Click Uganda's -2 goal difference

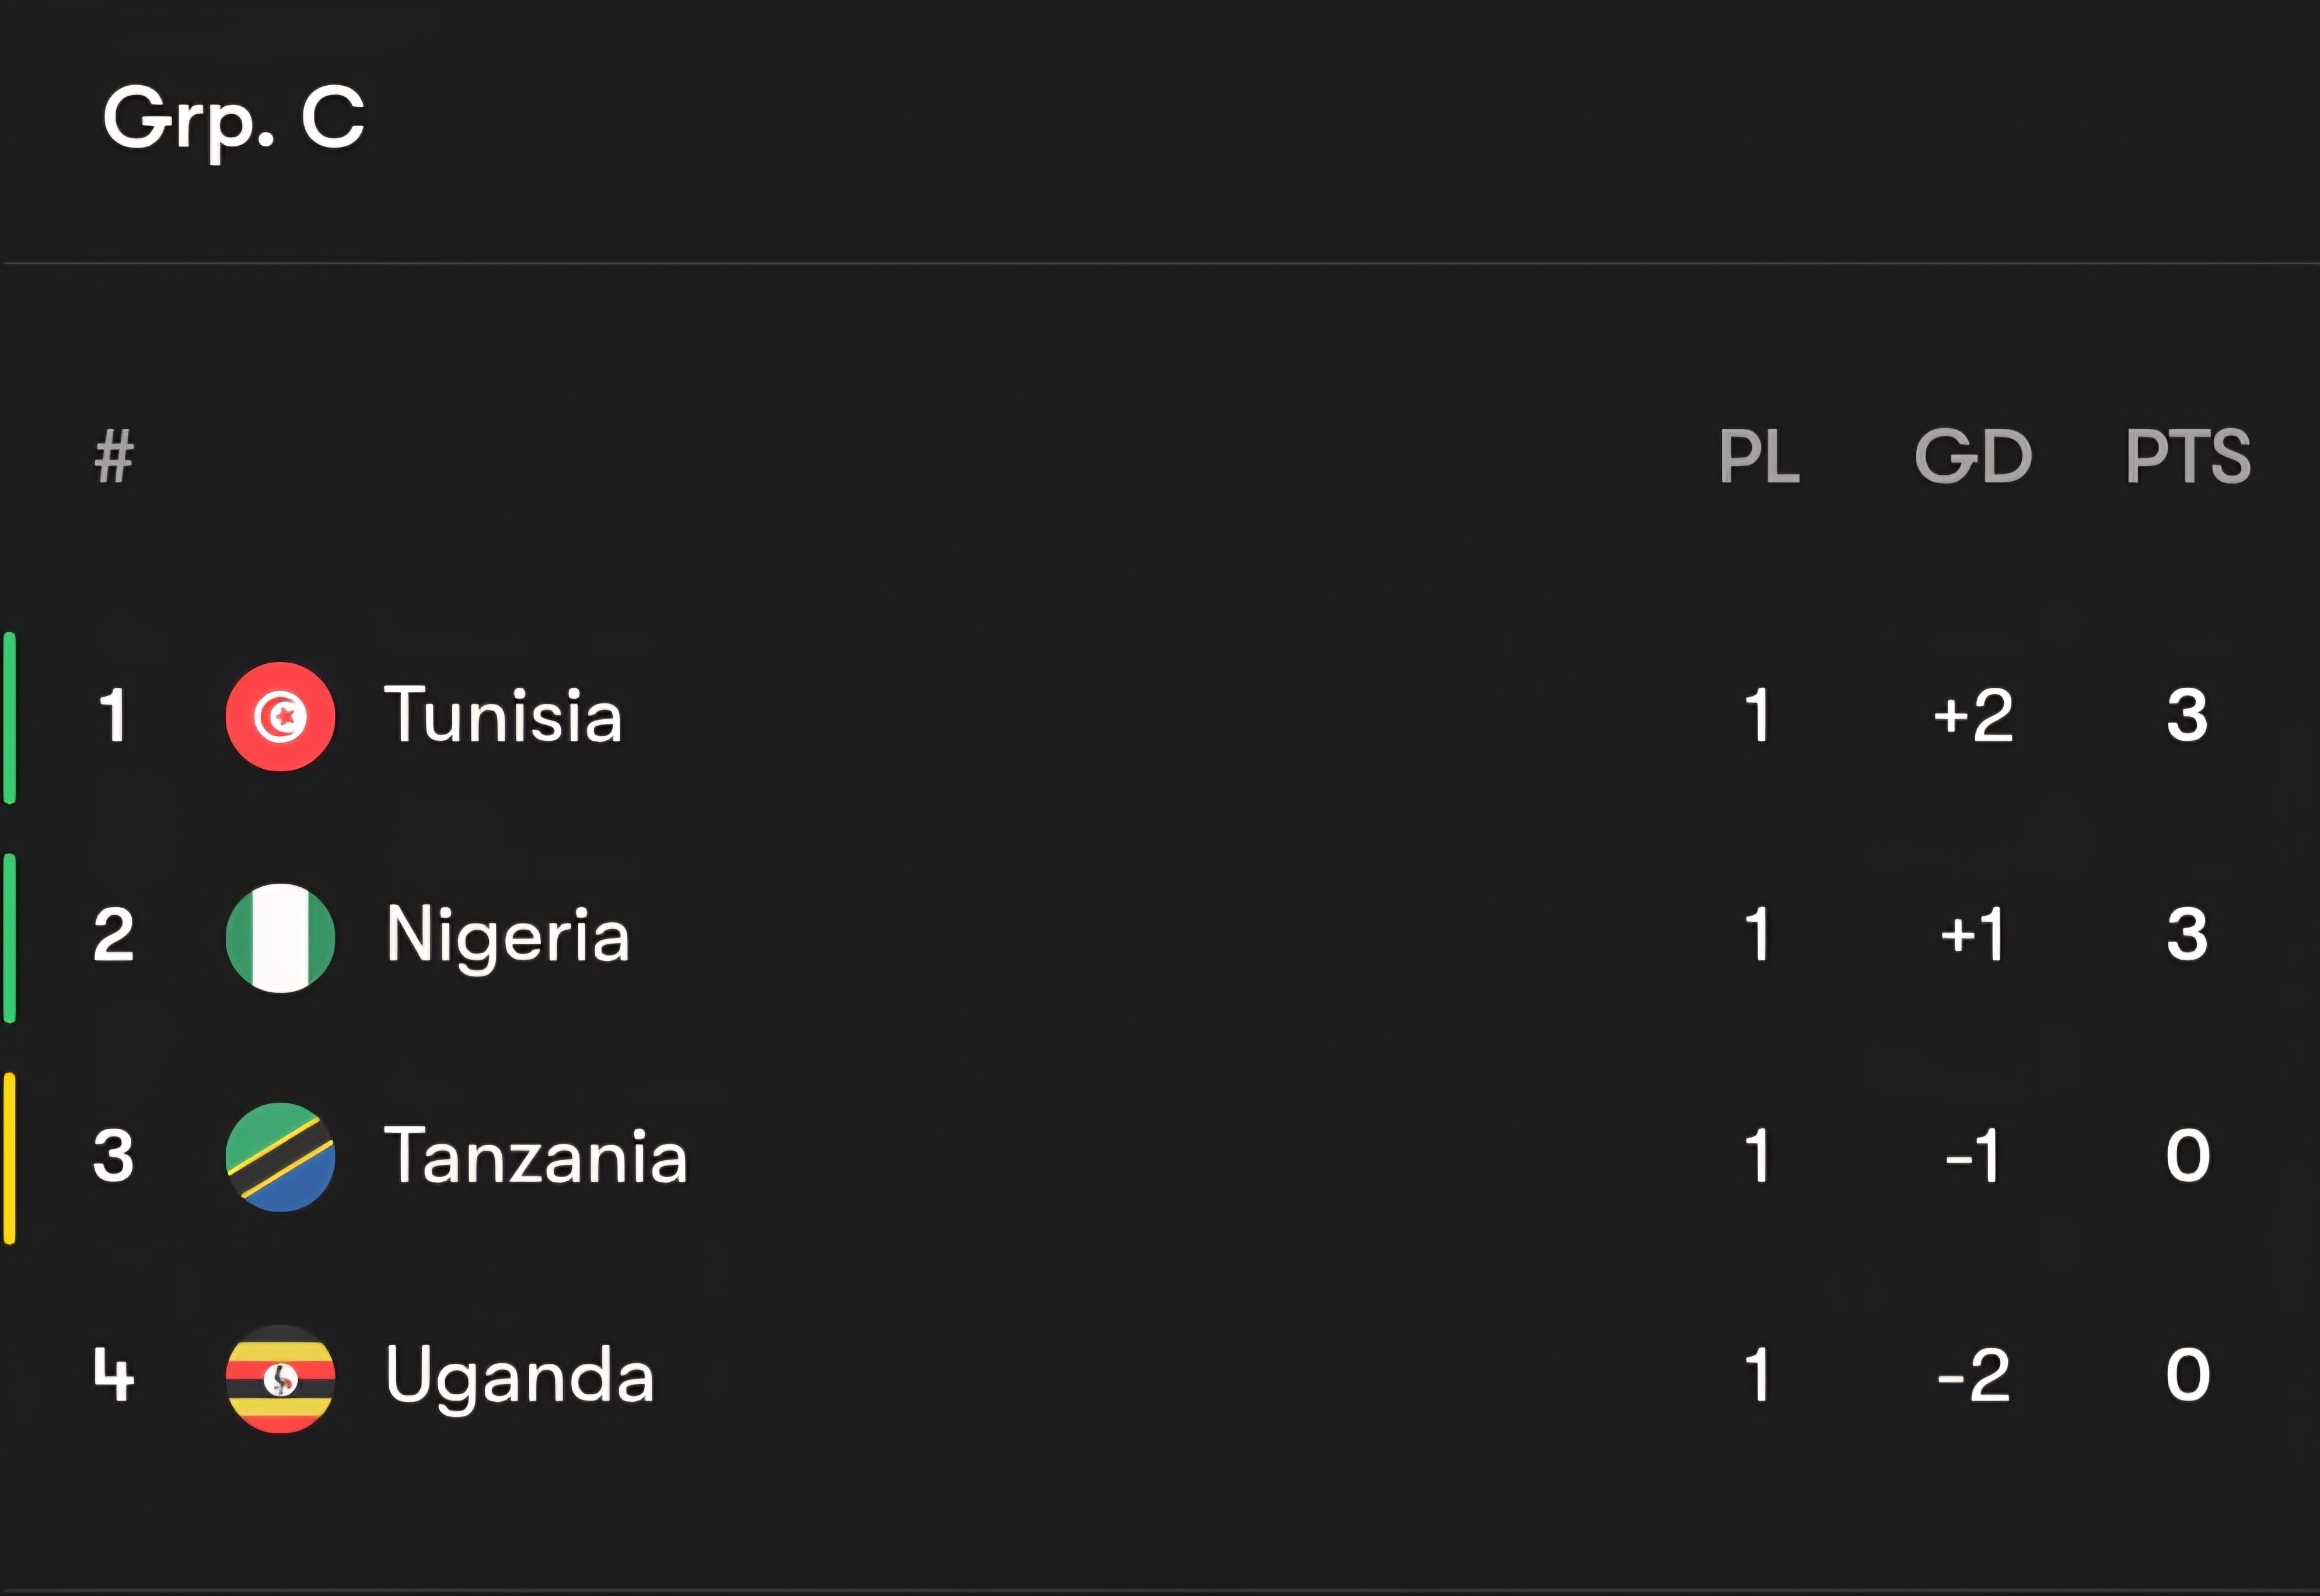click(x=1973, y=1376)
